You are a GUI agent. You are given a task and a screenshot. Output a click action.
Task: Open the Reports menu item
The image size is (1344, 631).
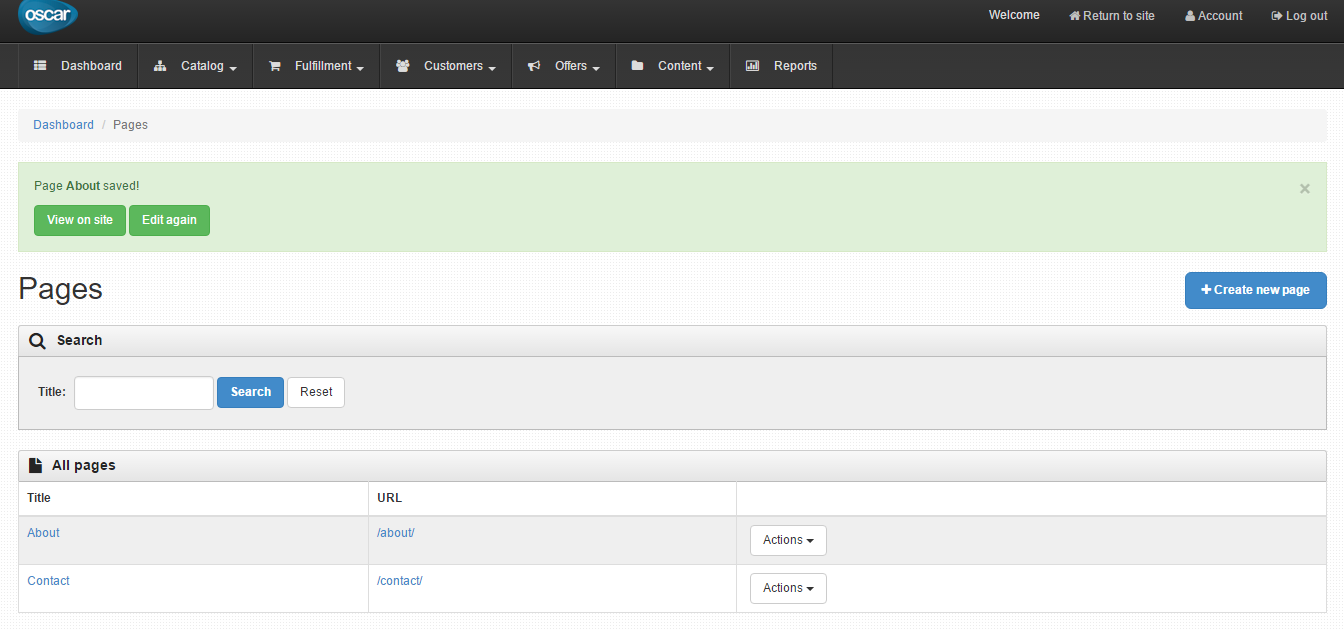pos(781,66)
